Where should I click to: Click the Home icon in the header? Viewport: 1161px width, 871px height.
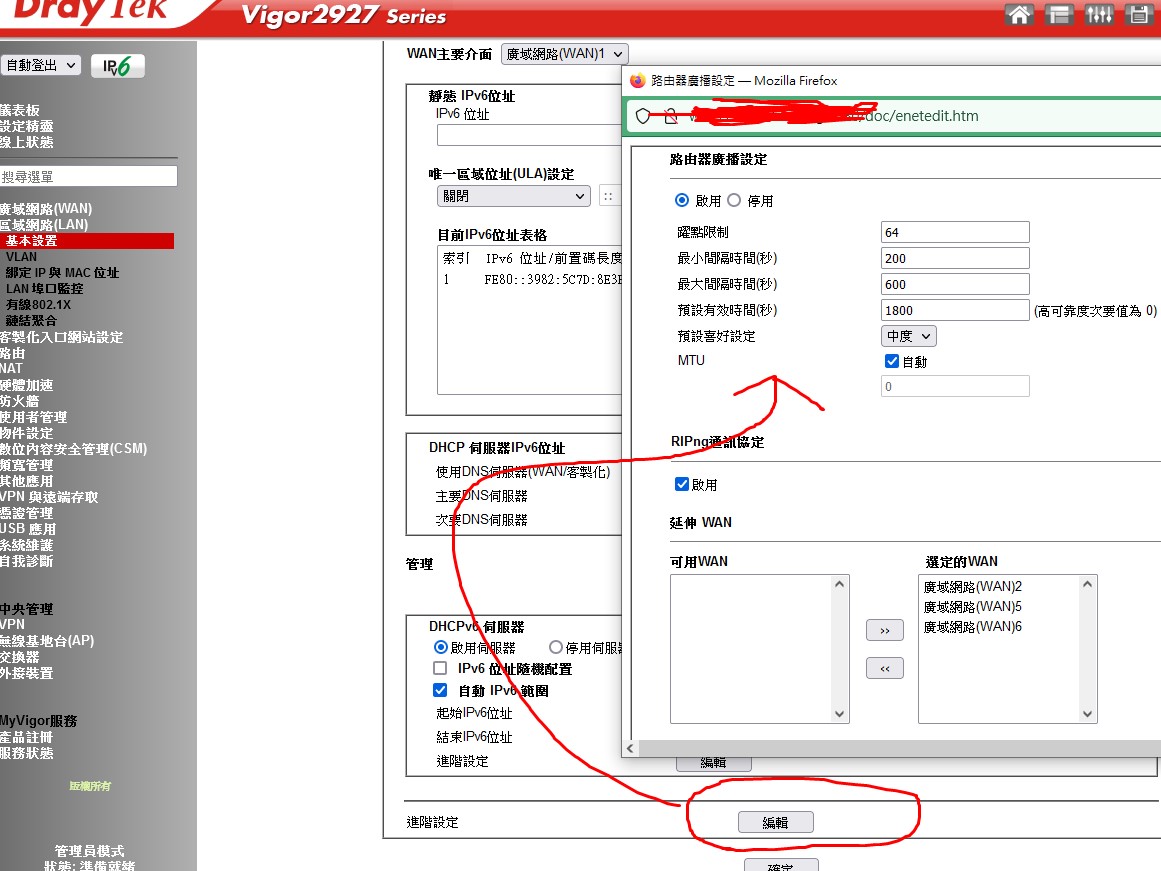[1019, 14]
